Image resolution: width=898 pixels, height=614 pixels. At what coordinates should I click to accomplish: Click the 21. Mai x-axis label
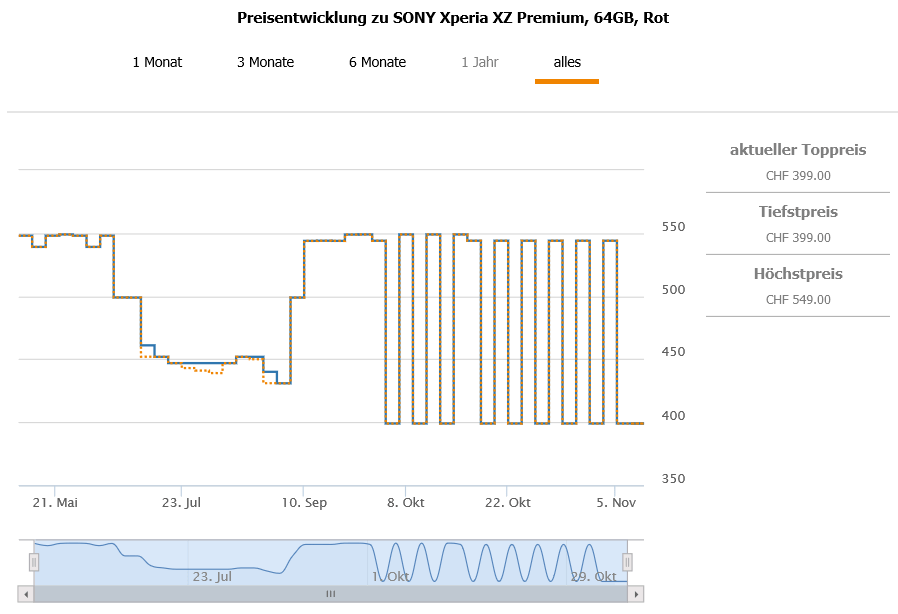[55, 502]
